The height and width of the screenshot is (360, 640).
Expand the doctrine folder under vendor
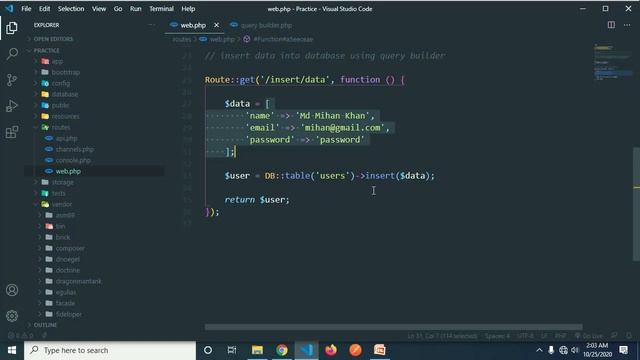click(x=68, y=270)
